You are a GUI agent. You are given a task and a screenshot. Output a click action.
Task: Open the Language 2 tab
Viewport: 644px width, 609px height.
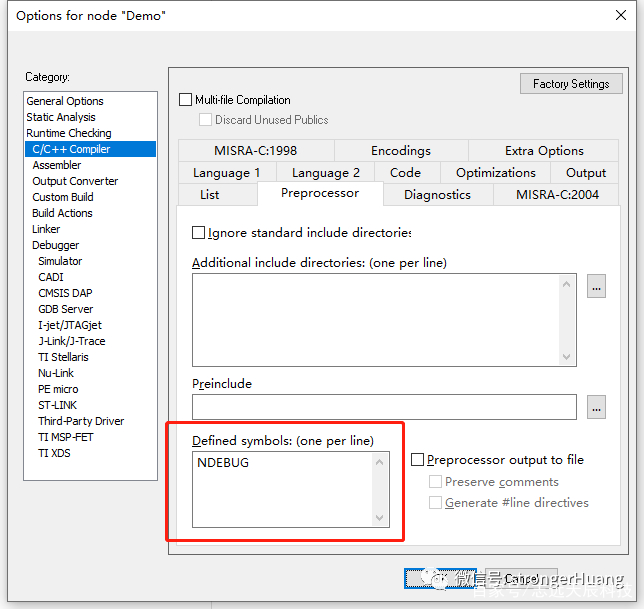tap(326, 172)
